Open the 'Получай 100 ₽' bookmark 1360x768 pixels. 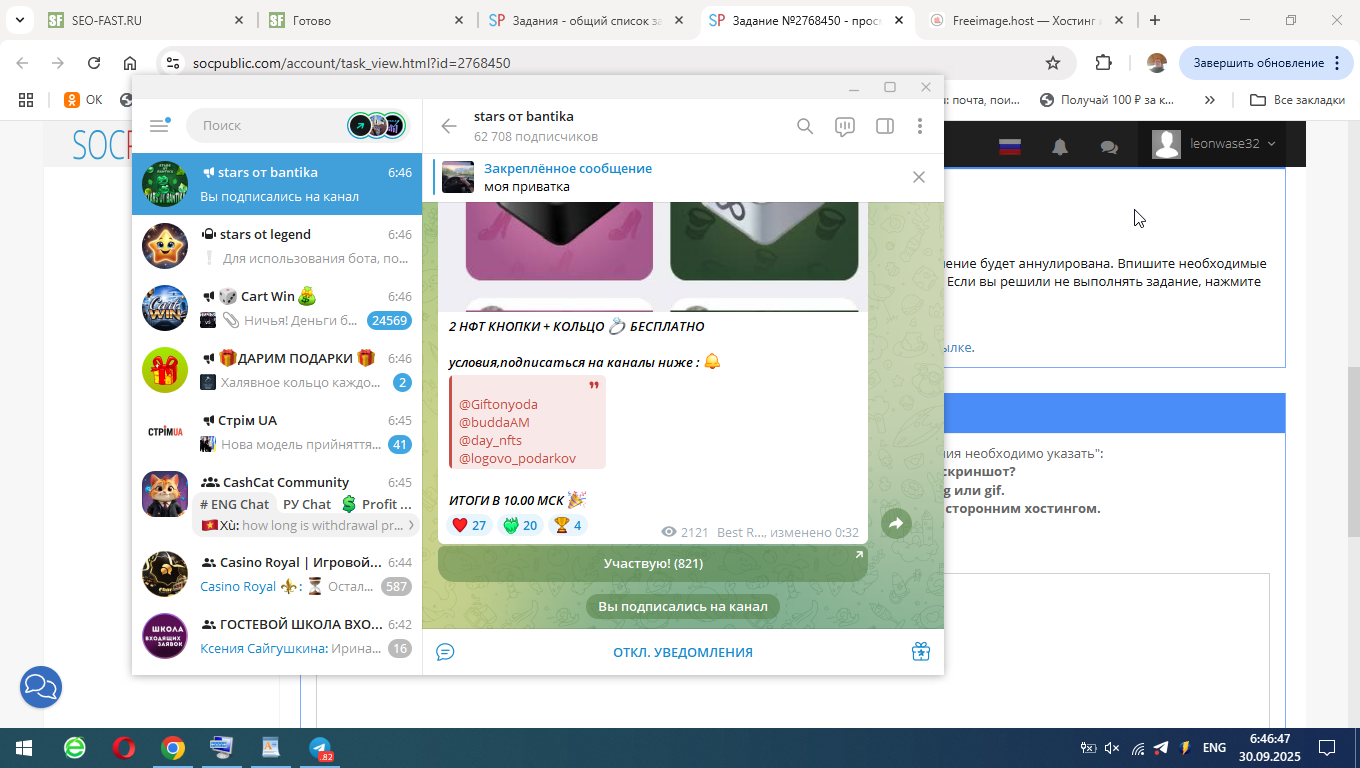pyautogui.click(x=1108, y=100)
